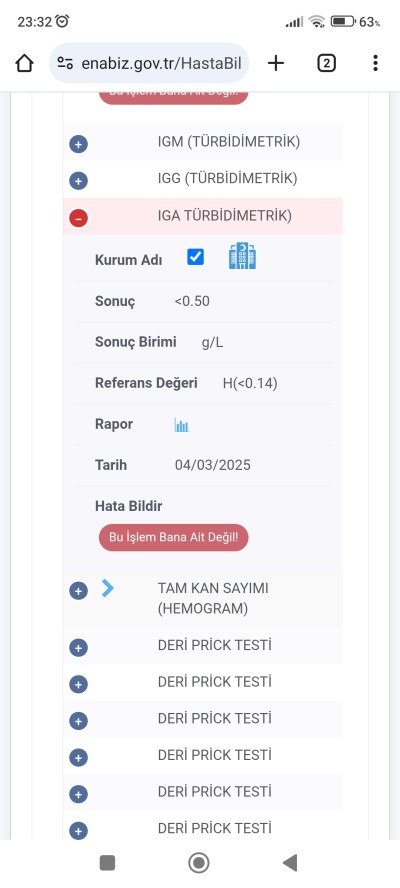The height and width of the screenshot is (888, 400).
Task: Tap the Android recent apps square button
Action: tap(107, 863)
